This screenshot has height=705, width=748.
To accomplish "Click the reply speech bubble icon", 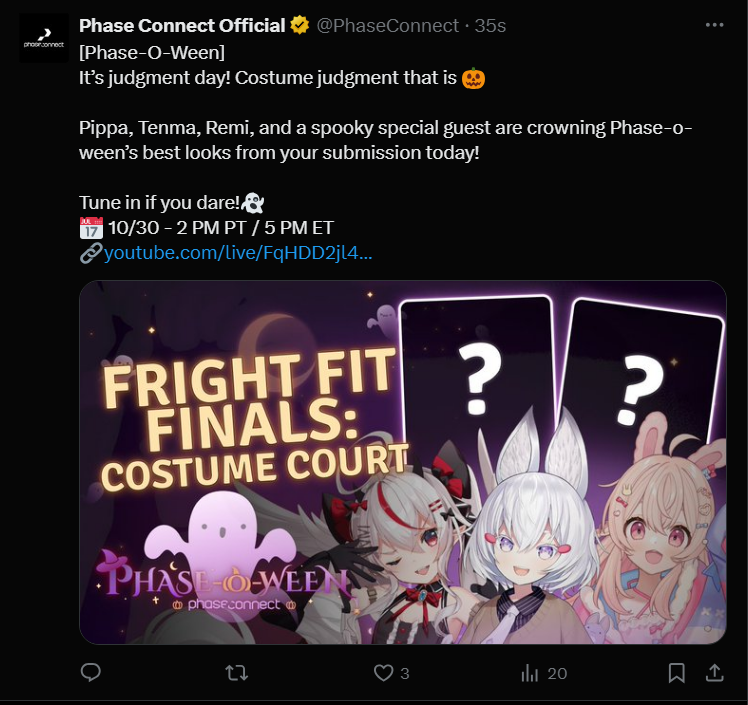I will tap(91, 673).
